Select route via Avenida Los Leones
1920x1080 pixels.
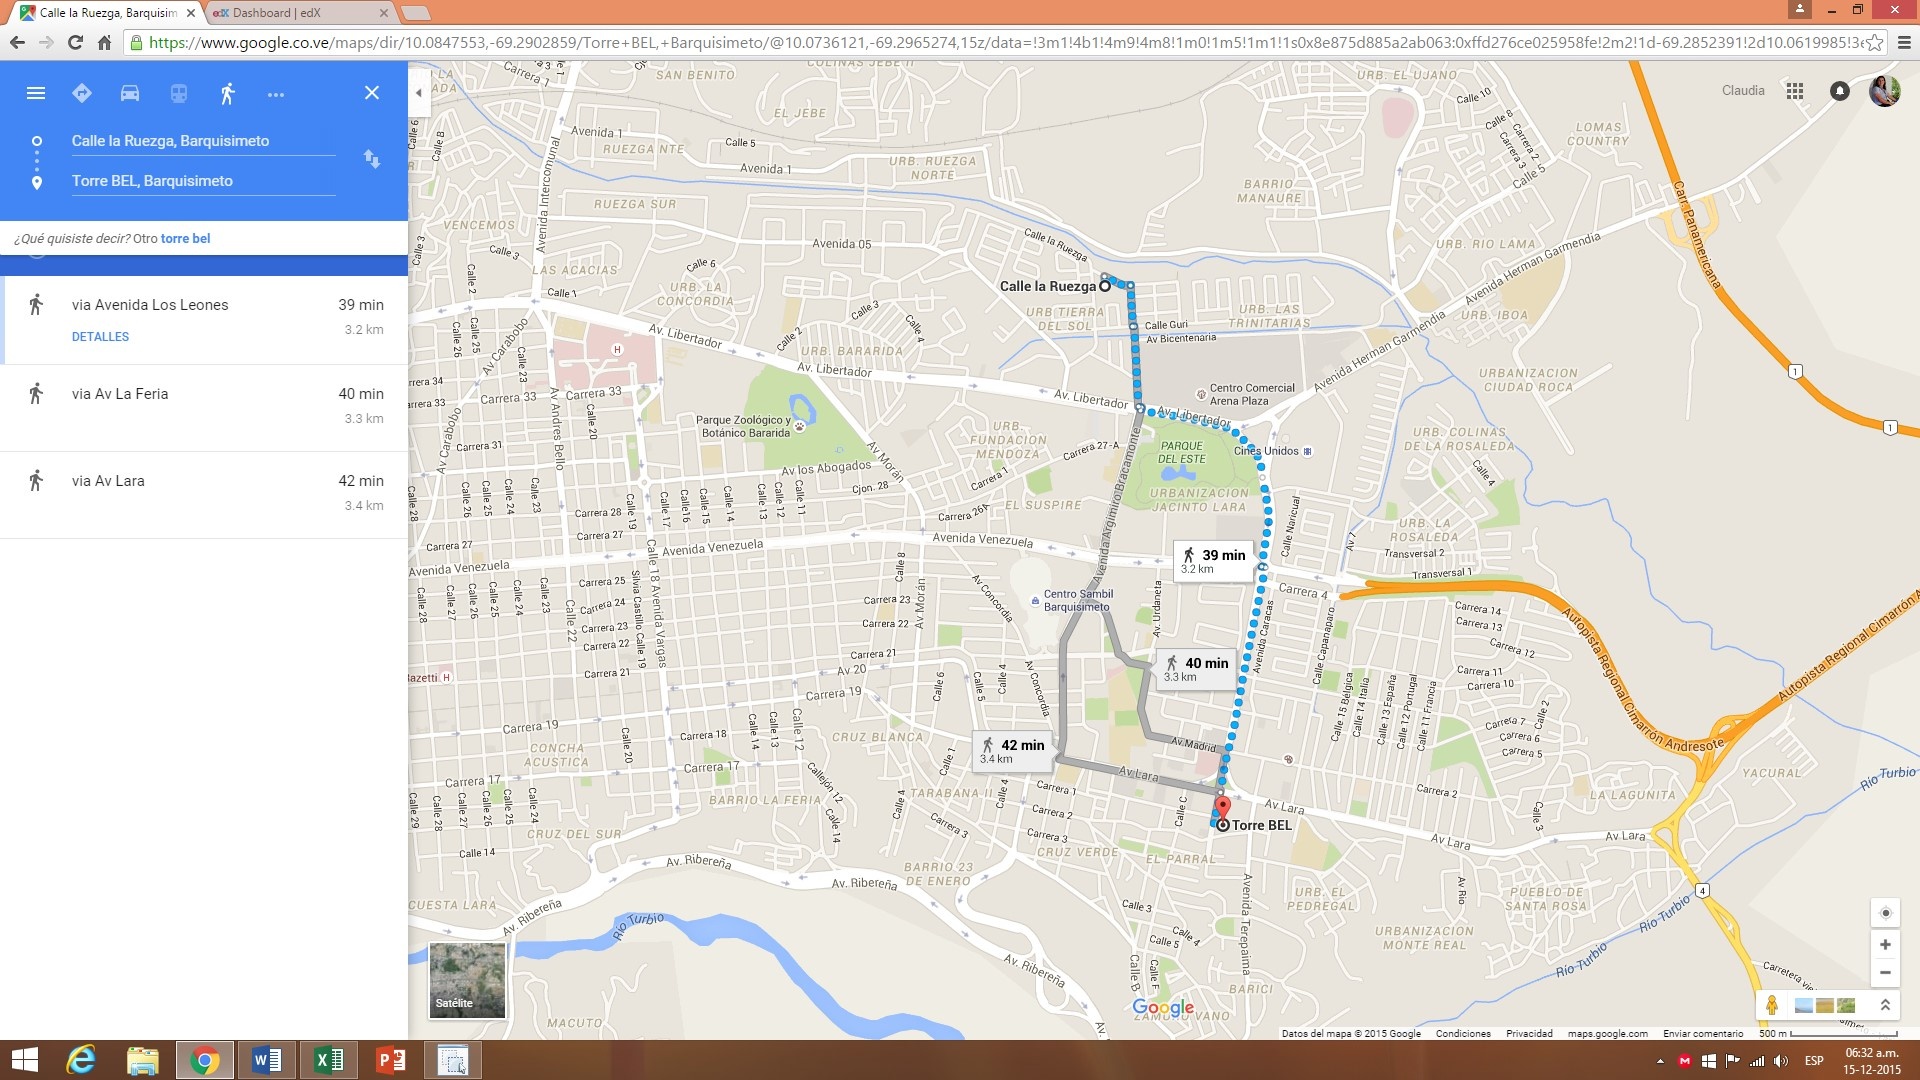[x=204, y=319]
